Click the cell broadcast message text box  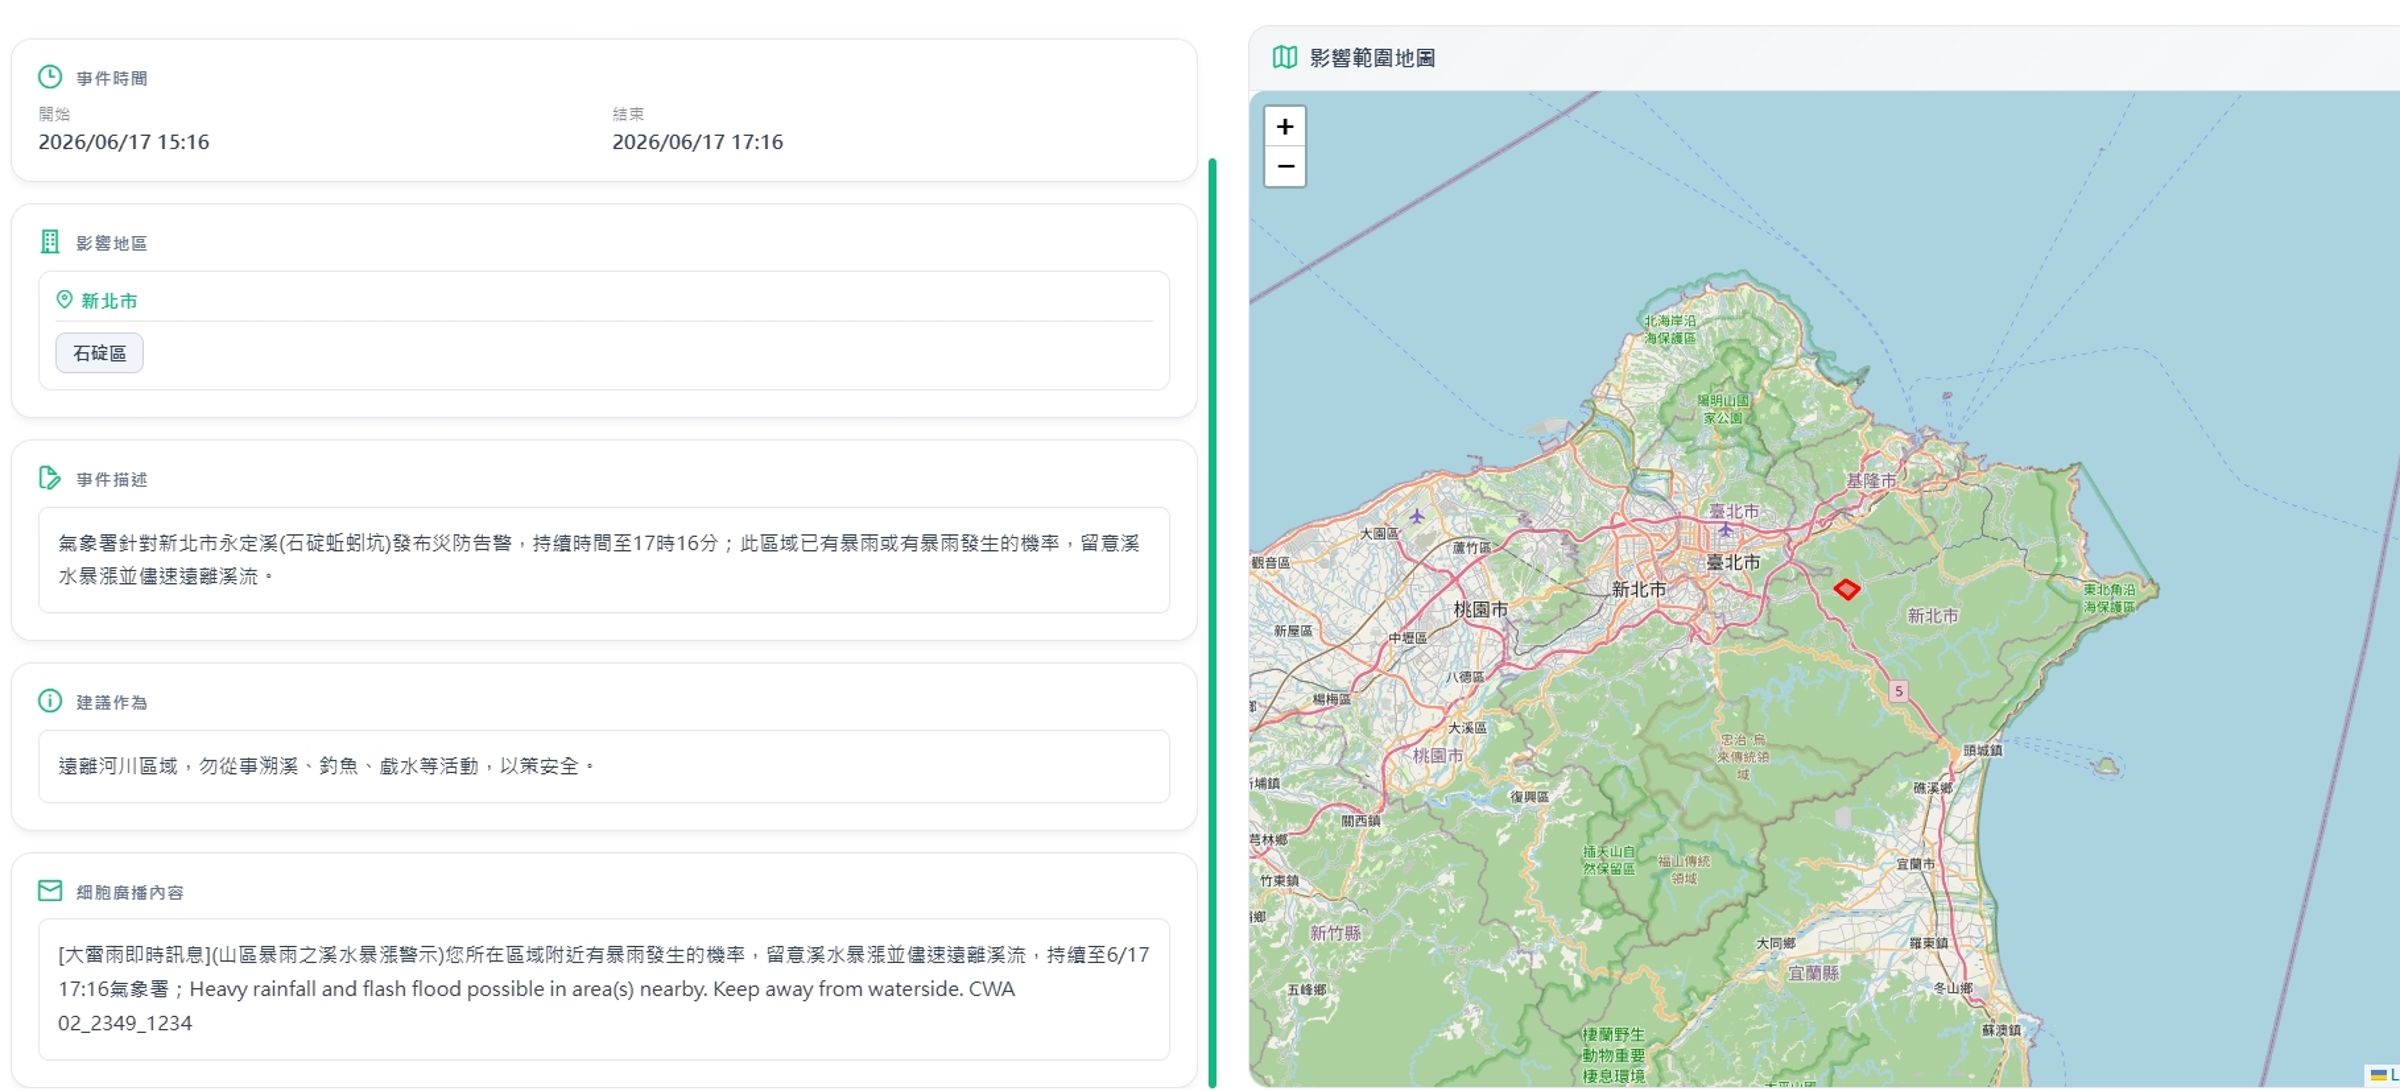[x=604, y=989]
